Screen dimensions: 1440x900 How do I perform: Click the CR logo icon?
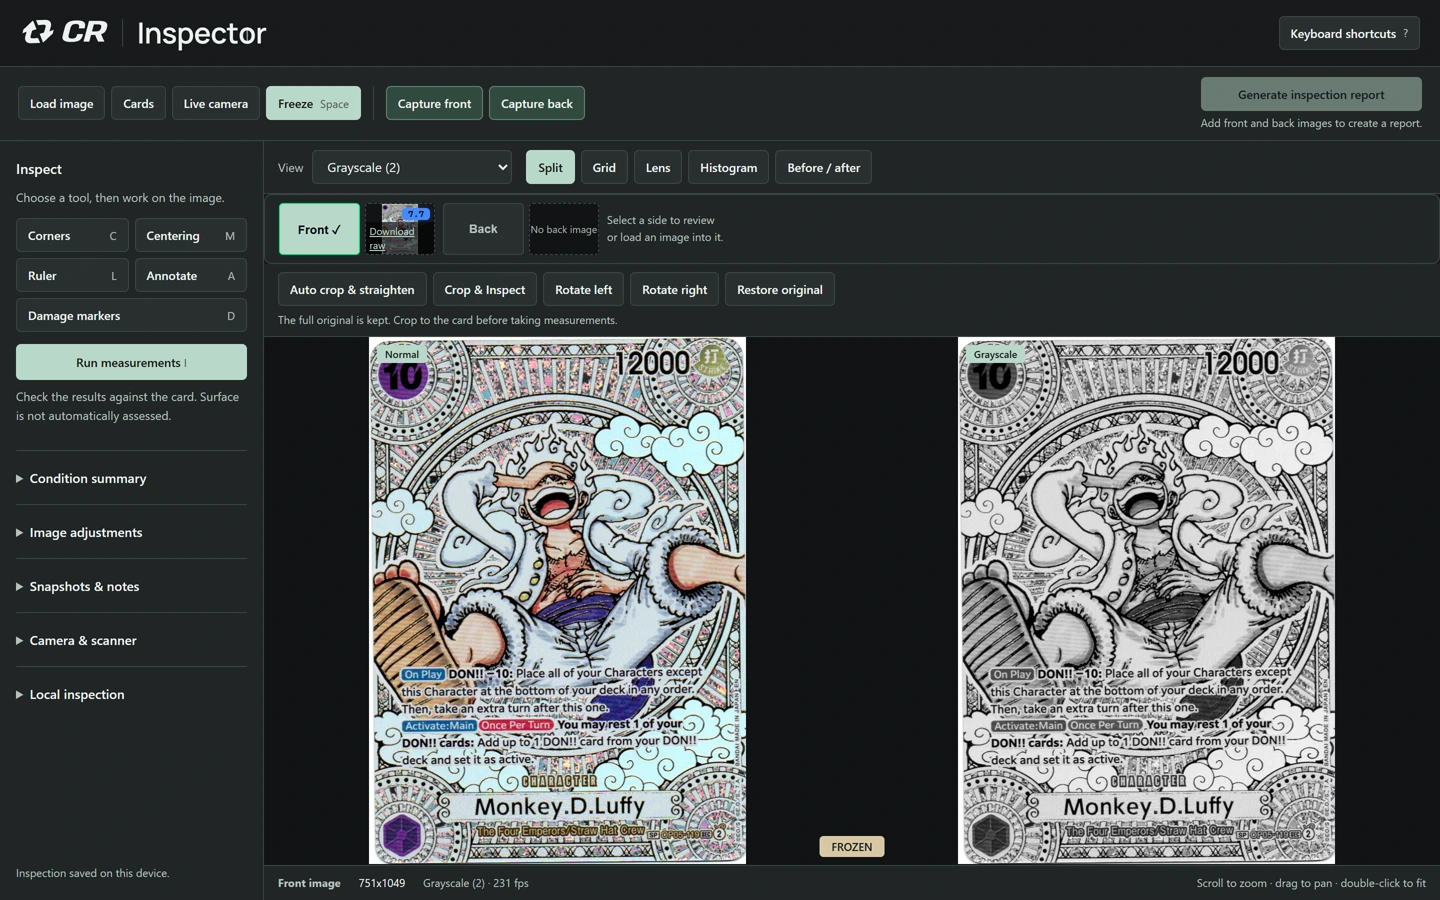pyautogui.click(x=38, y=32)
